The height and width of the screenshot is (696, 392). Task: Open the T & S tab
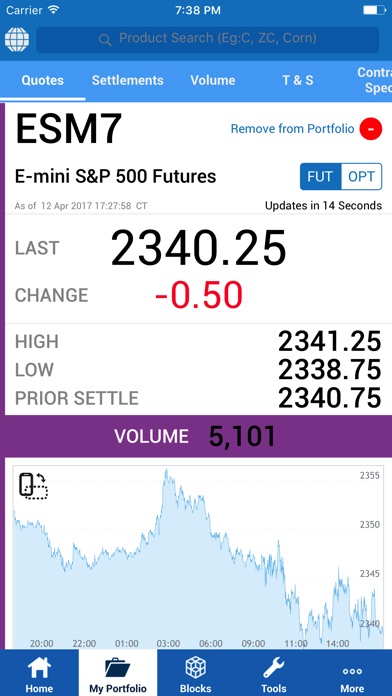pos(297,80)
